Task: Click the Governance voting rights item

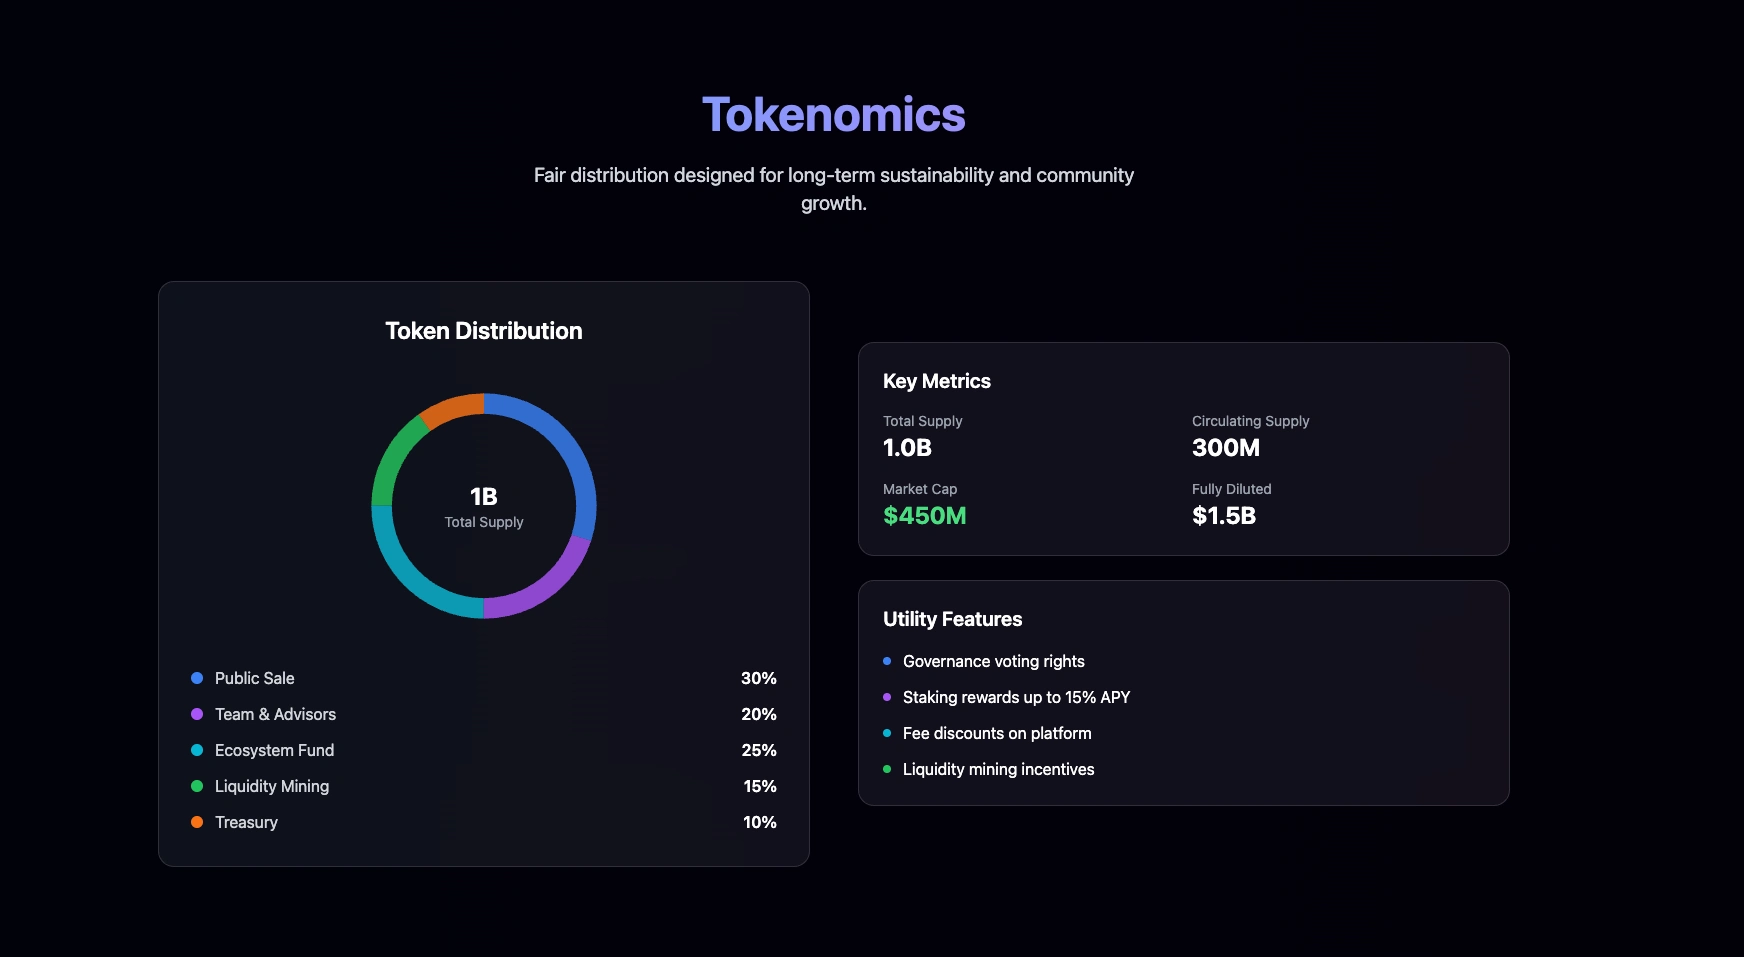Action: tap(993, 661)
